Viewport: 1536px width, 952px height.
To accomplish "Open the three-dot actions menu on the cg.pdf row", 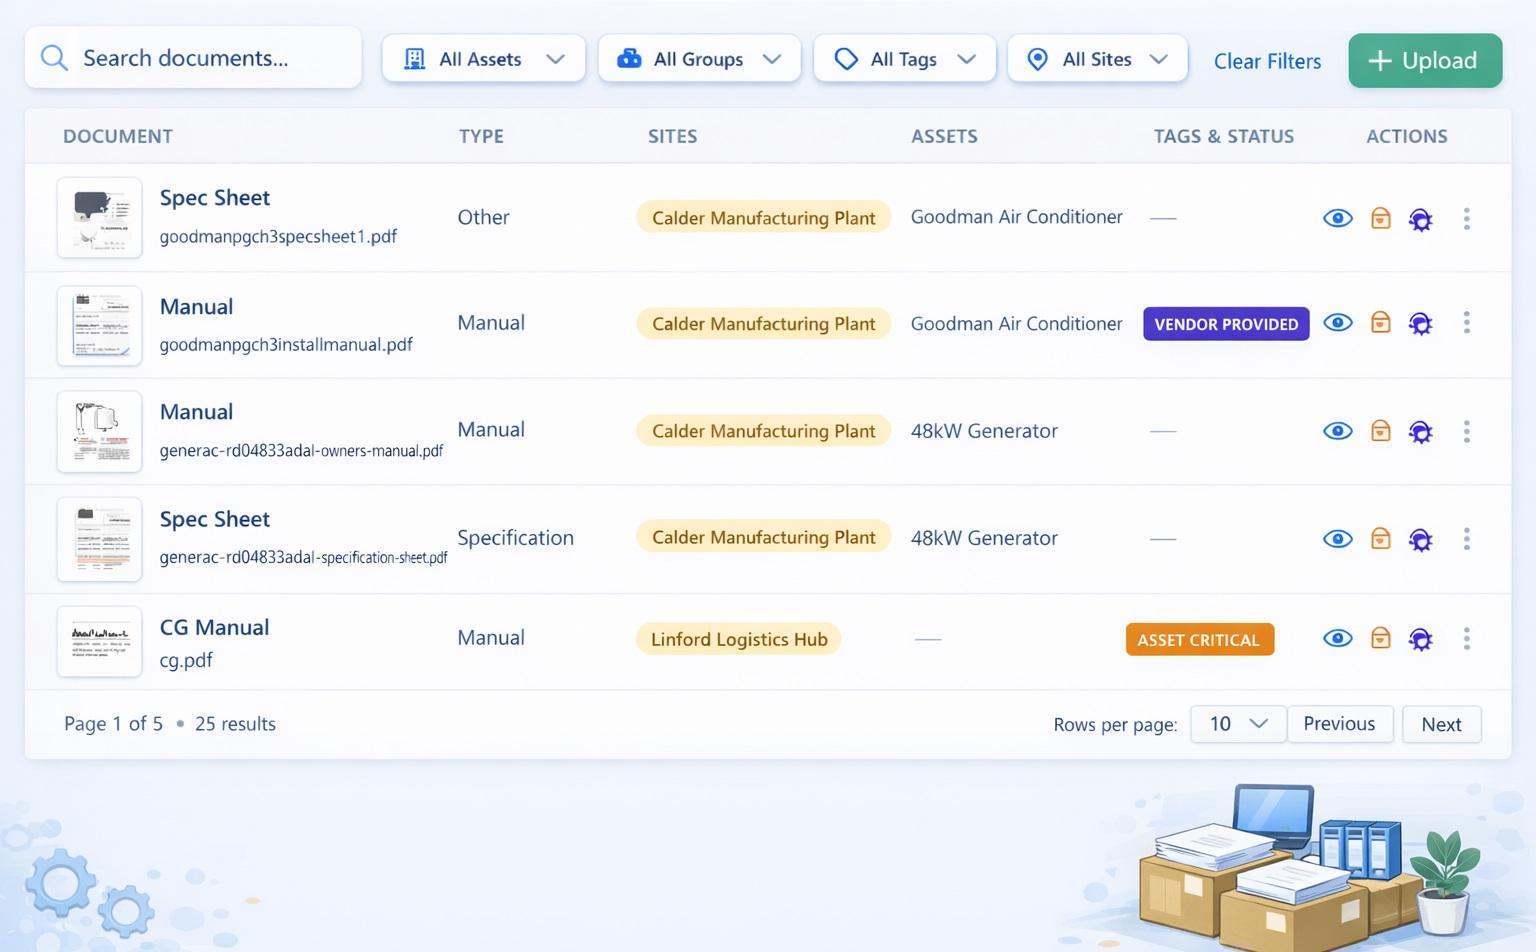I will point(1467,639).
